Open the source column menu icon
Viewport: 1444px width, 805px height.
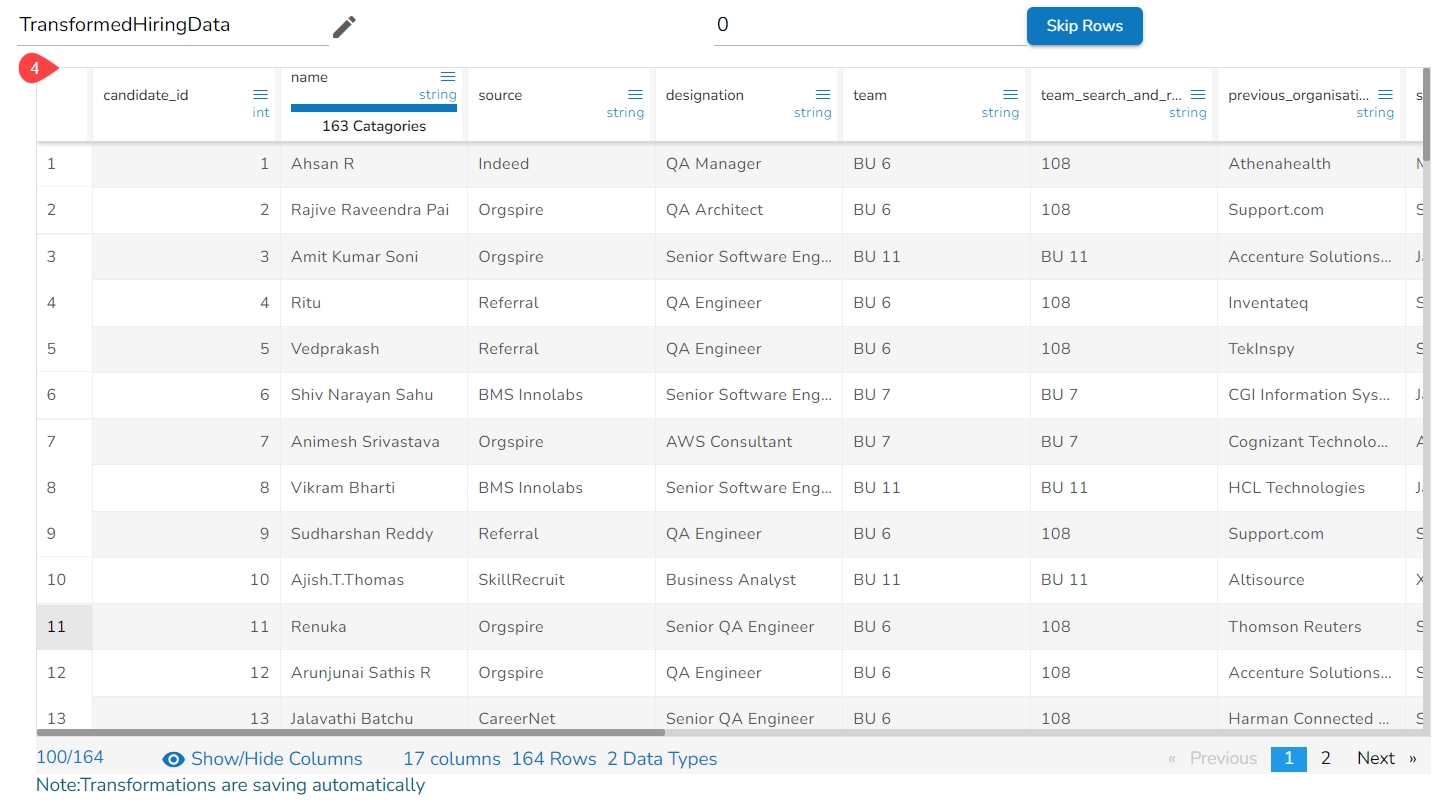pyautogui.click(x=635, y=95)
